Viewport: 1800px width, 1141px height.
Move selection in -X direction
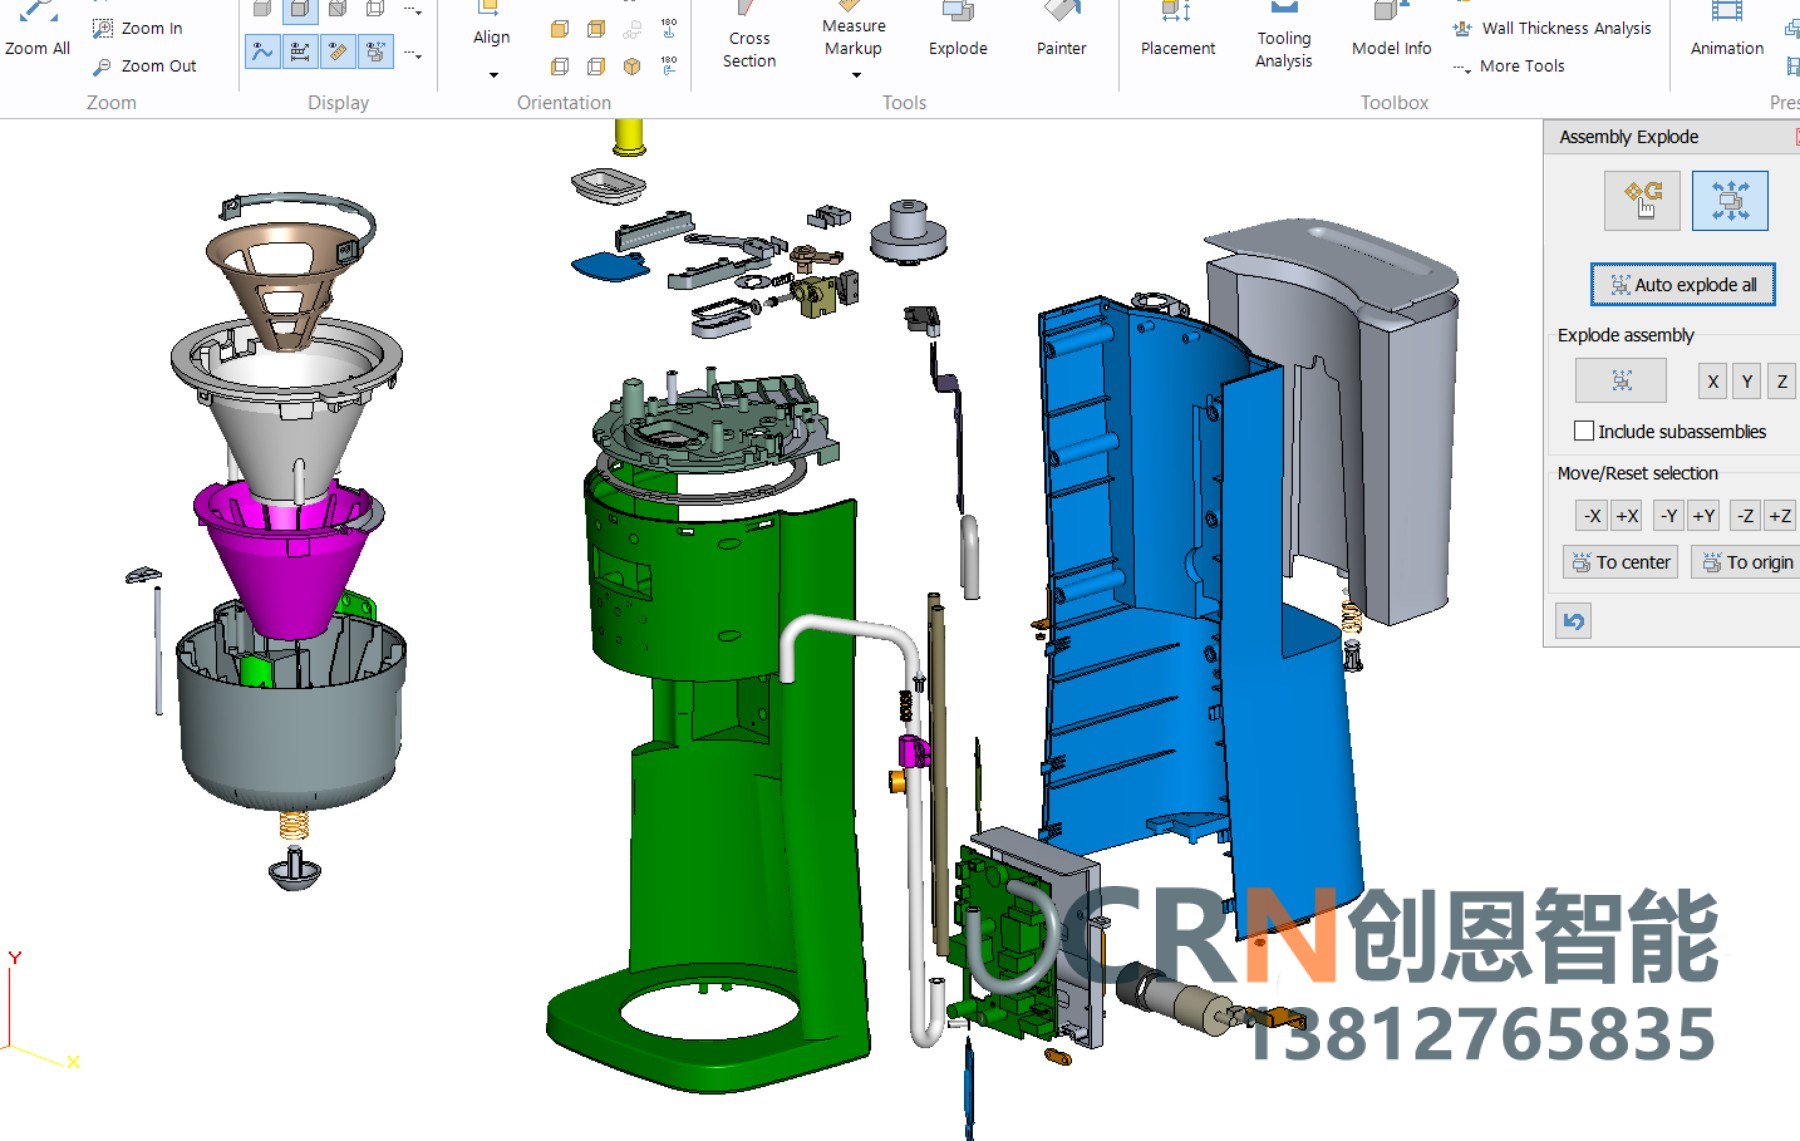click(x=1592, y=516)
